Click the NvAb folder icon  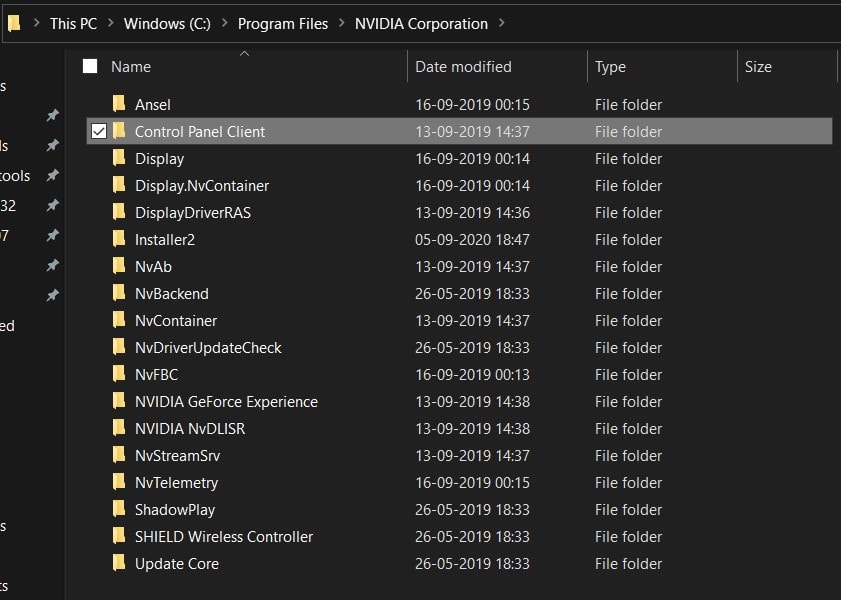pos(119,265)
